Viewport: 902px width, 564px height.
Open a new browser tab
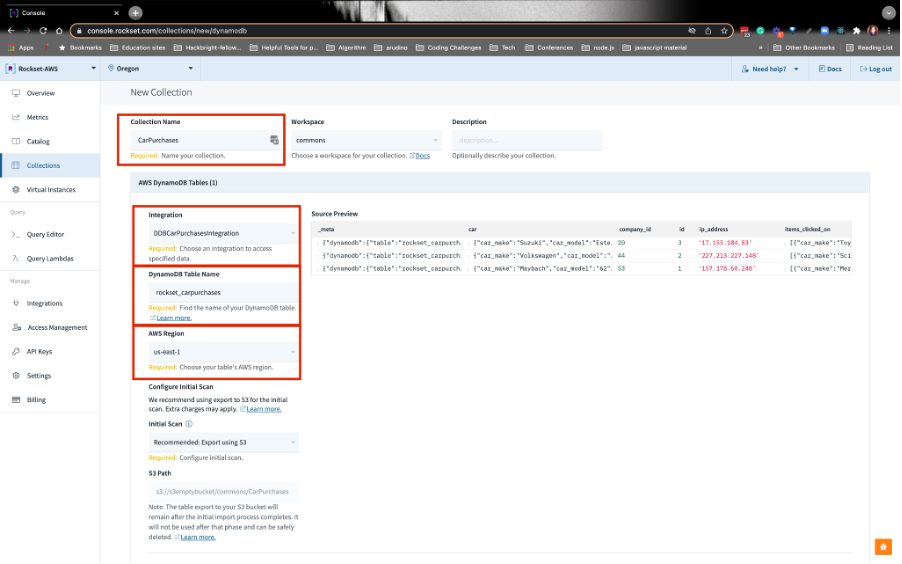[135, 13]
